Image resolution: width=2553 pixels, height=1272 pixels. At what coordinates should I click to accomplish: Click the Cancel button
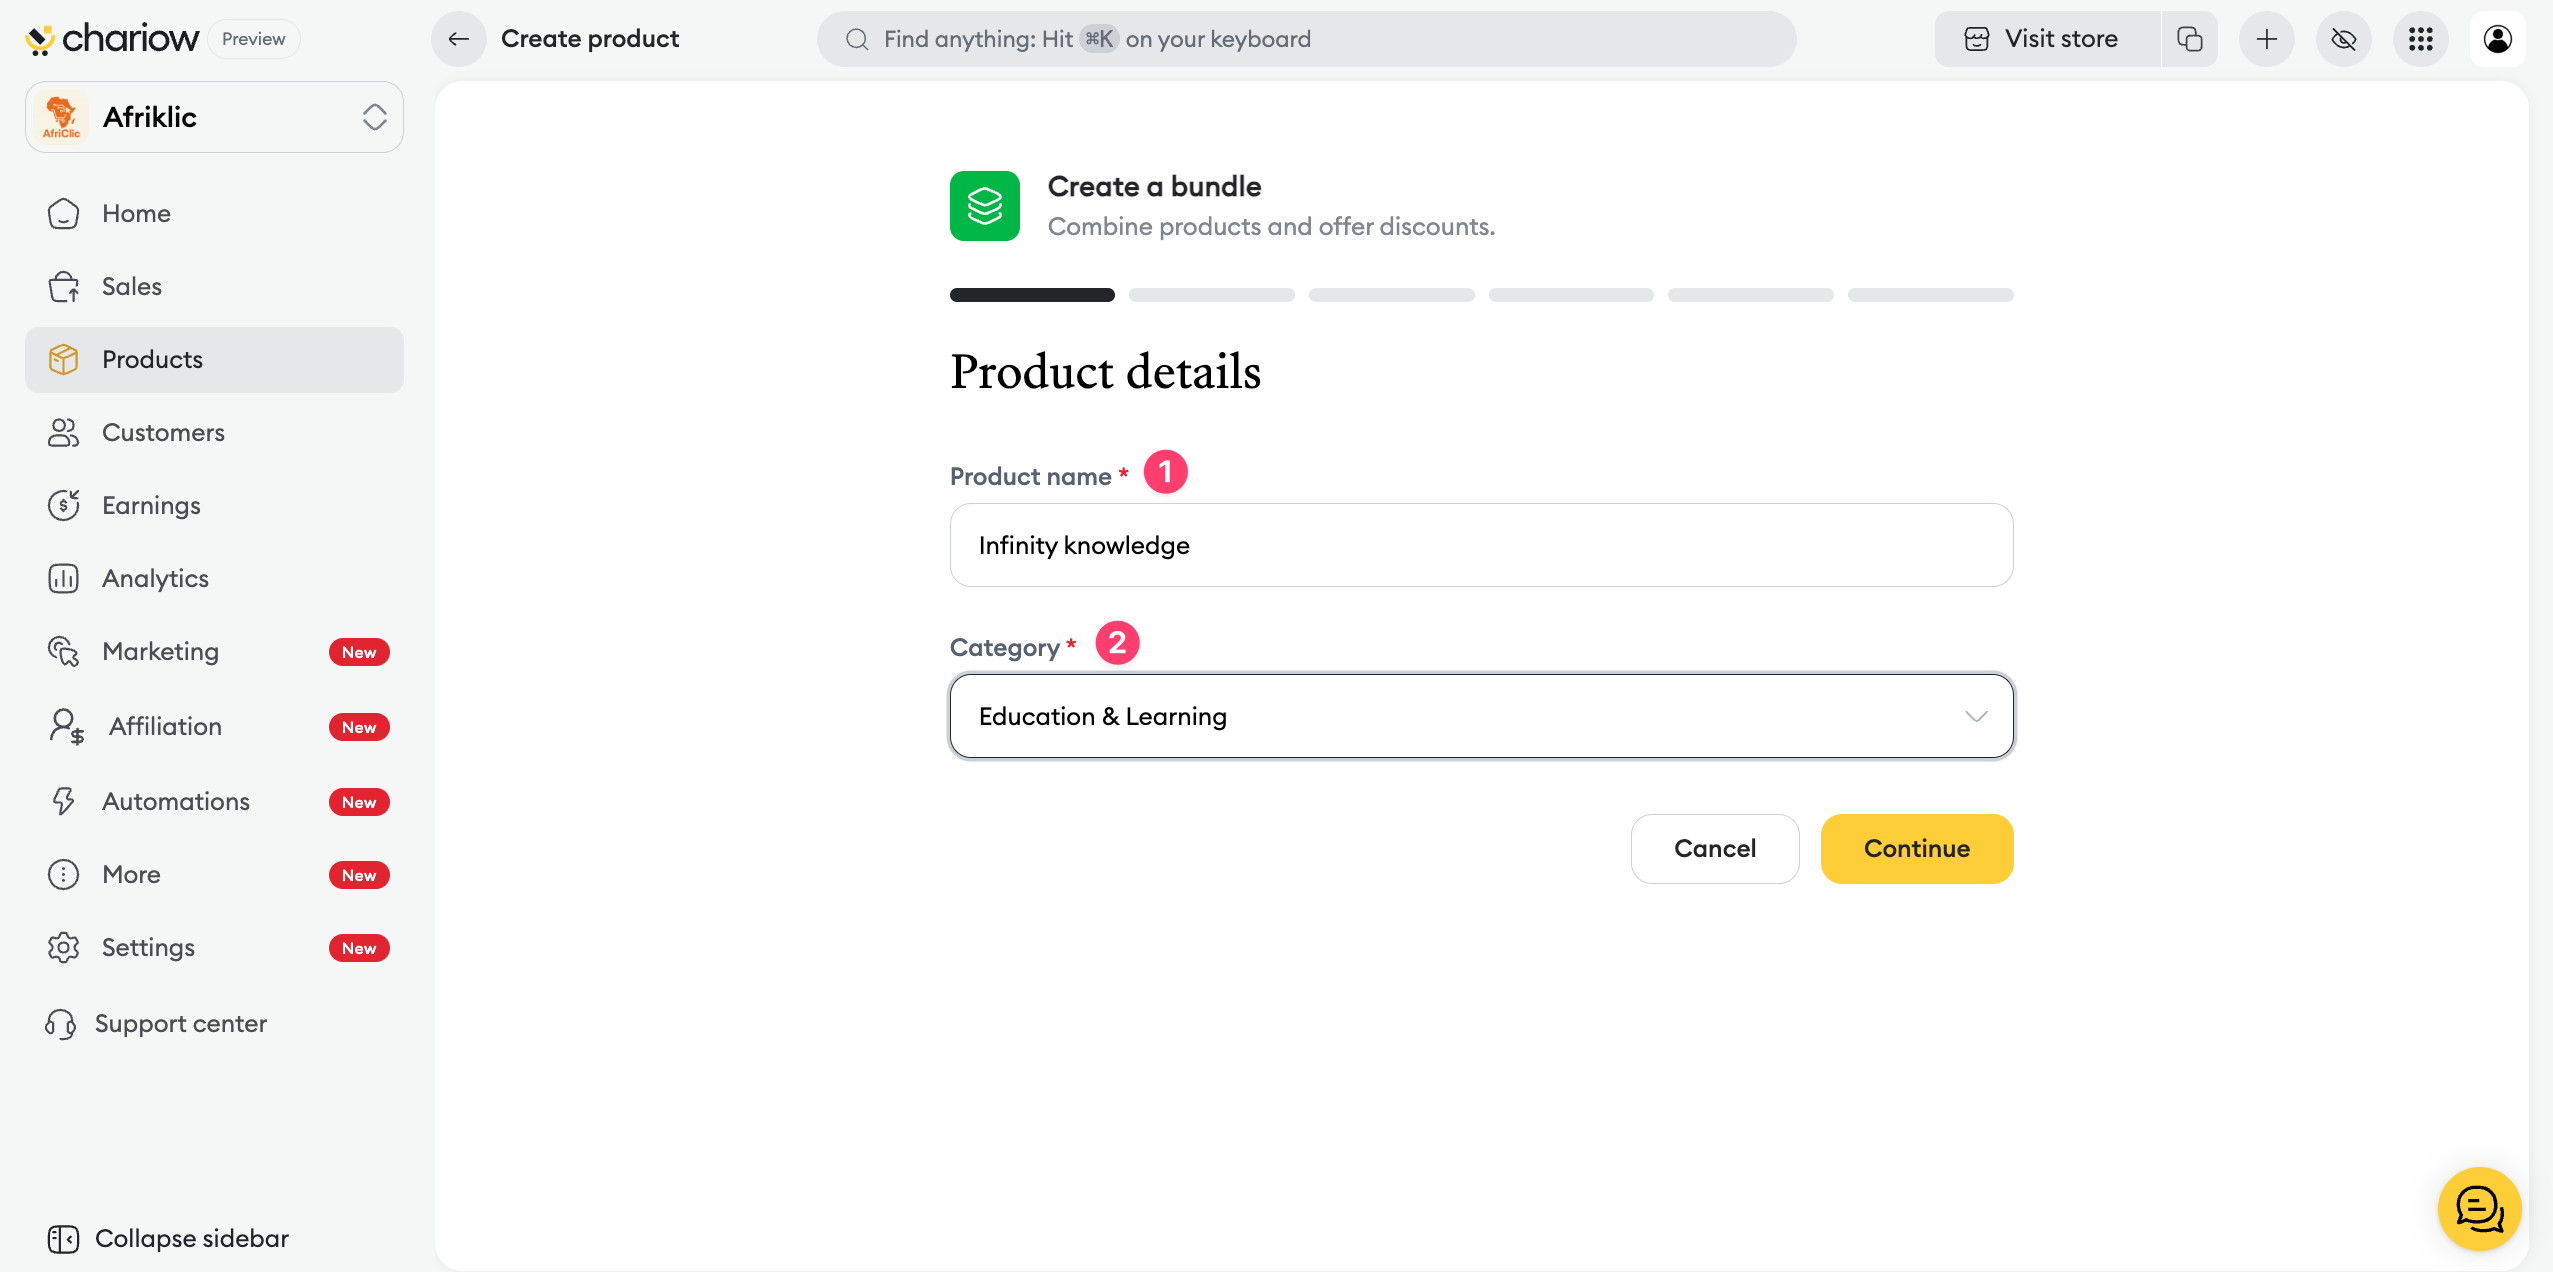1715,848
